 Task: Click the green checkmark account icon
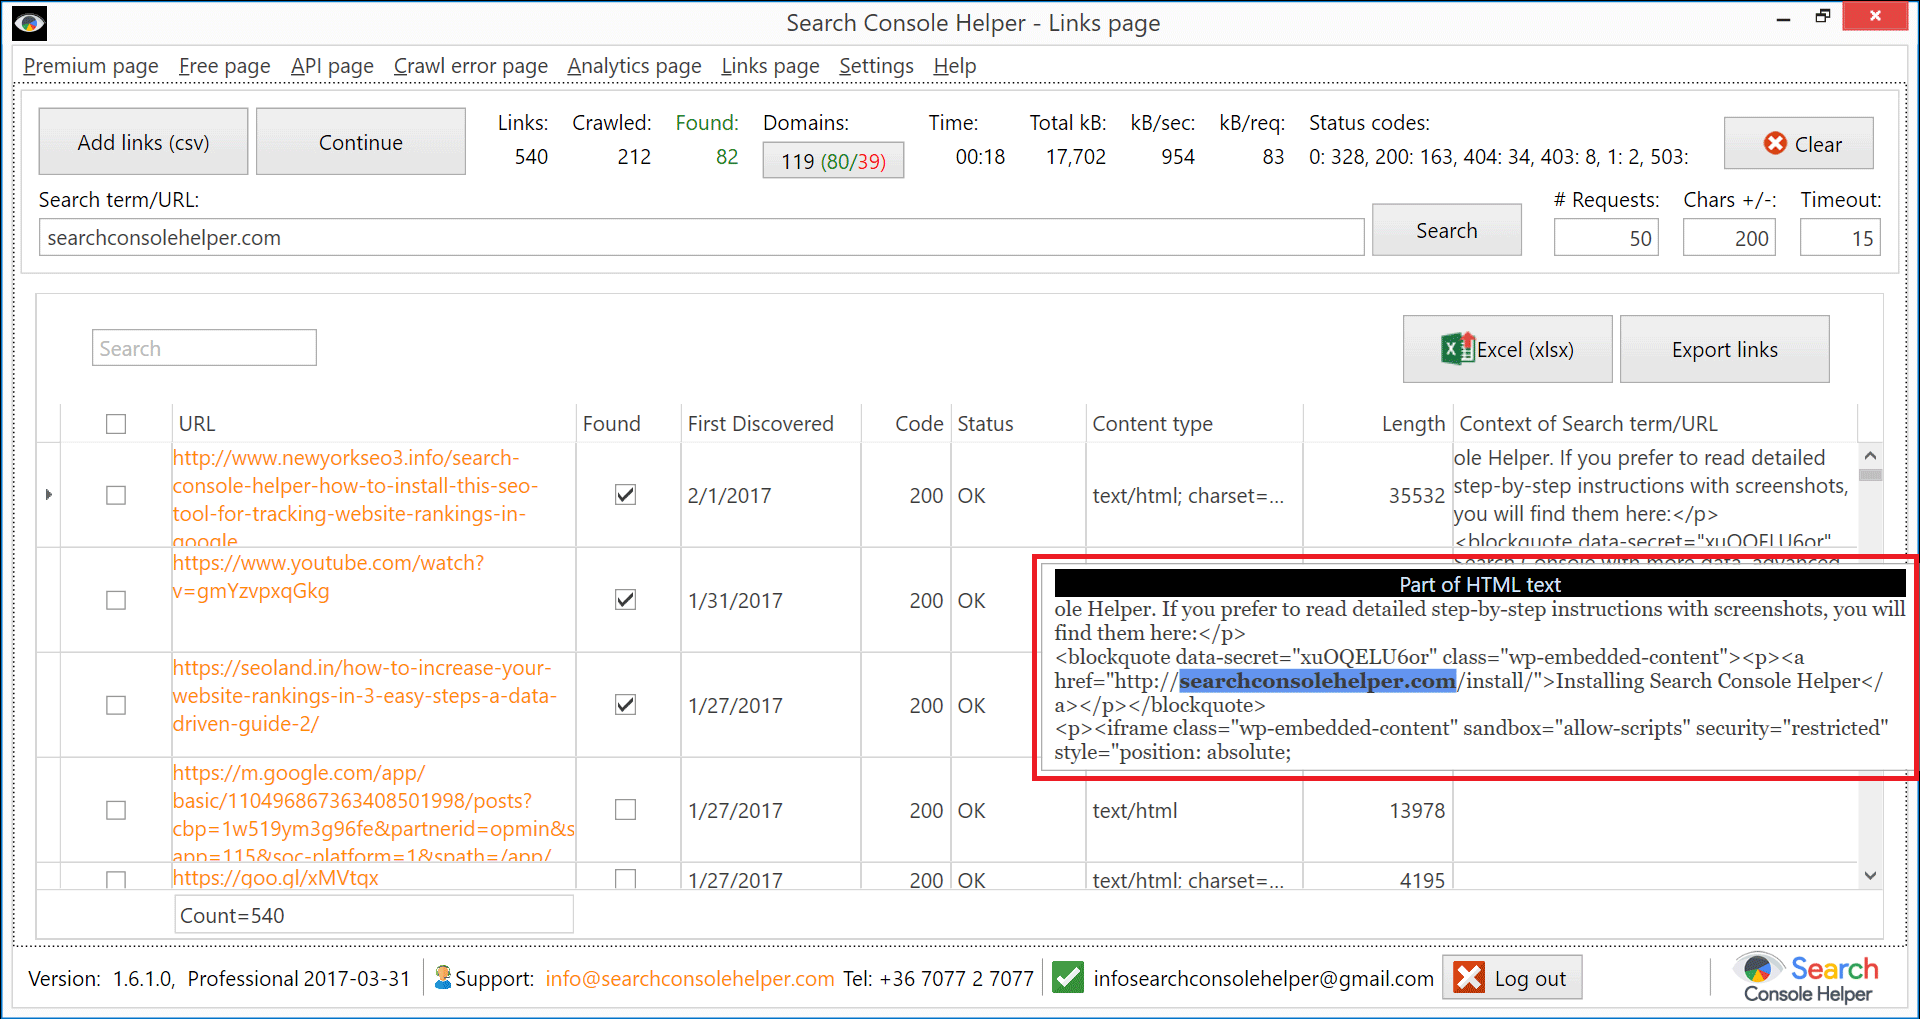pos(1067,977)
